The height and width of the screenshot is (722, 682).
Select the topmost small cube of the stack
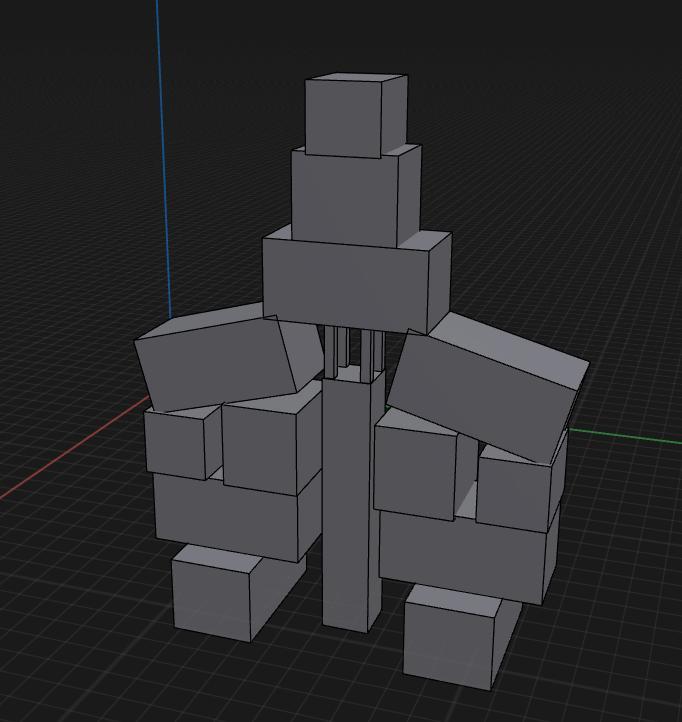pyautogui.click(x=356, y=115)
